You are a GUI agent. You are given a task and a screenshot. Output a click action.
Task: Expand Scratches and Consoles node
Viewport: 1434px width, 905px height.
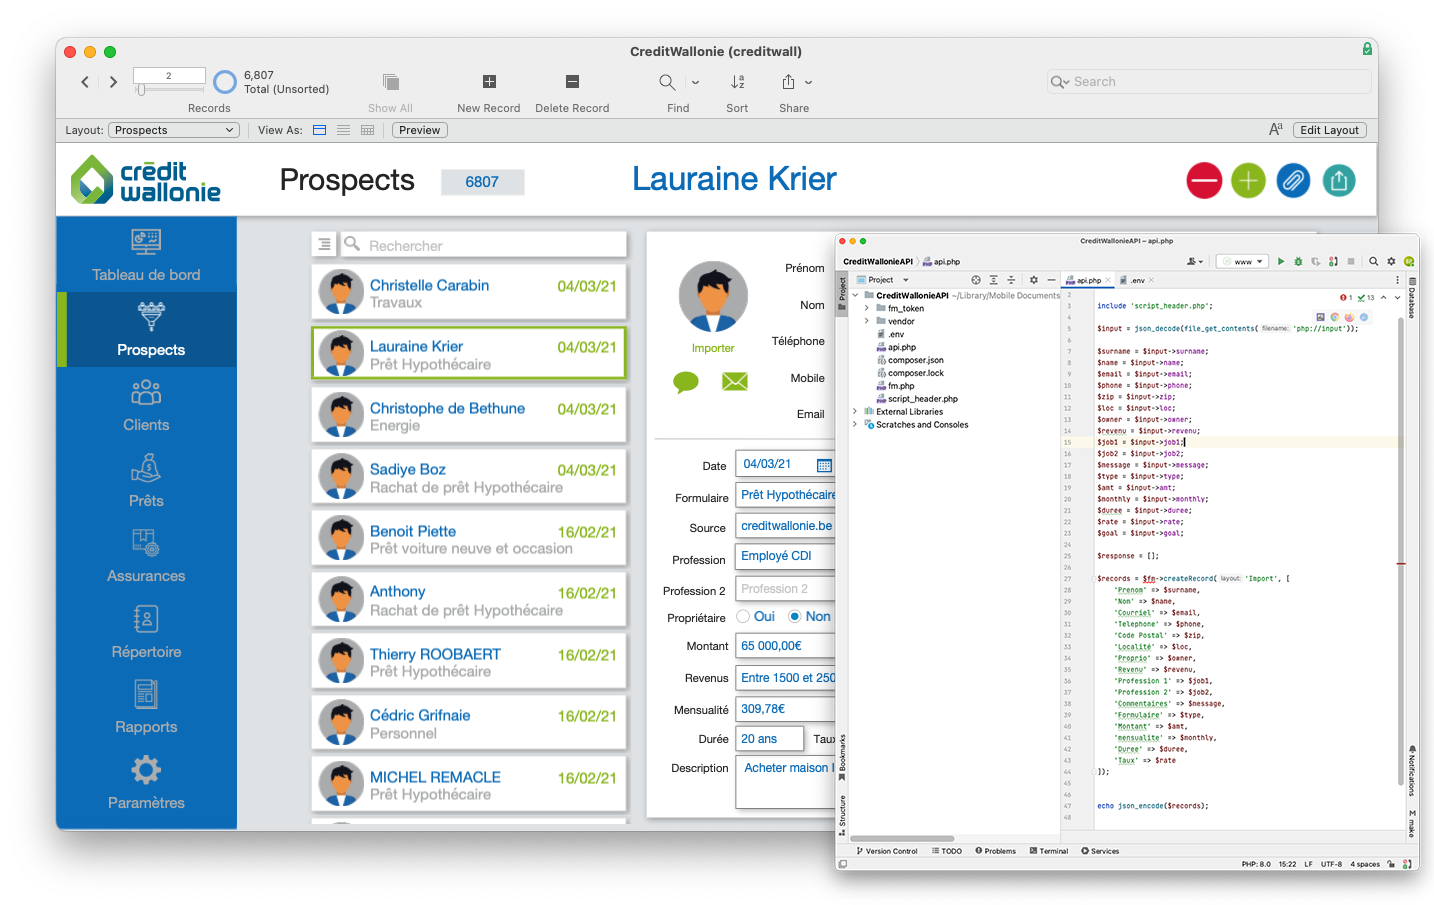point(855,424)
